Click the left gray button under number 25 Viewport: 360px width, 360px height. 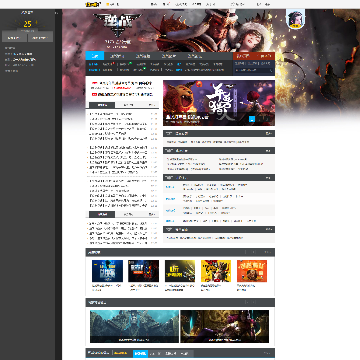tap(14, 37)
